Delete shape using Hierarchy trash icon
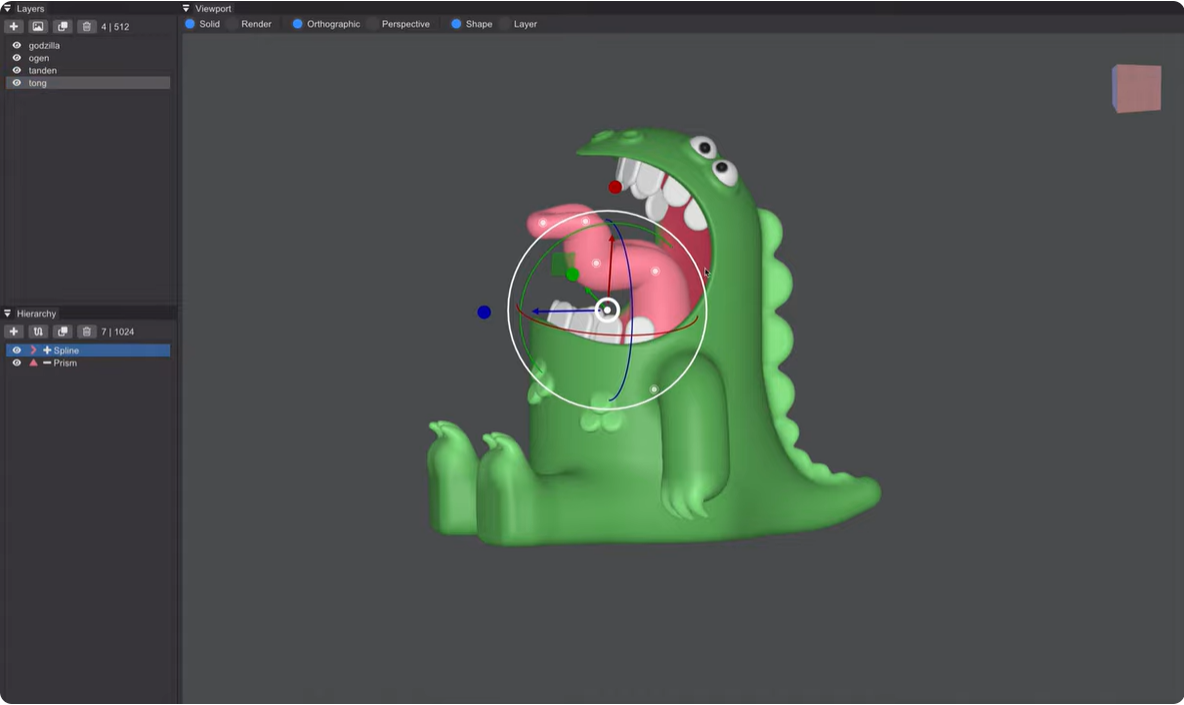The width and height of the screenshot is (1184, 705). point(87,332)
